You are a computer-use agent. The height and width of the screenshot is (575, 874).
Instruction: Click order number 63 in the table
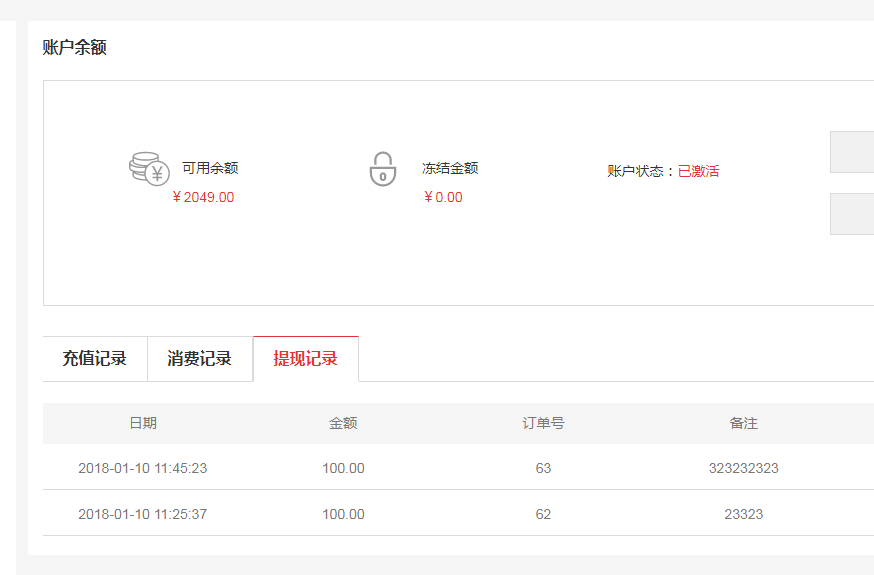coord(543,468)
